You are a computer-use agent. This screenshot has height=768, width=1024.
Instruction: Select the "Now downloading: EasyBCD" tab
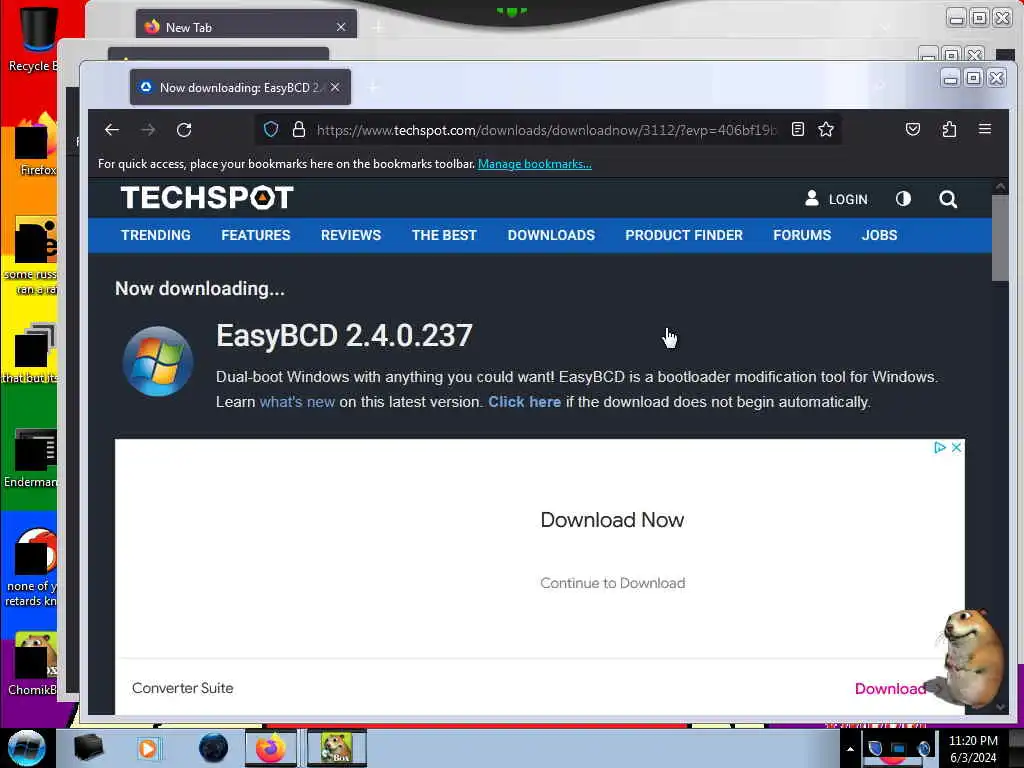pos(240,88)
